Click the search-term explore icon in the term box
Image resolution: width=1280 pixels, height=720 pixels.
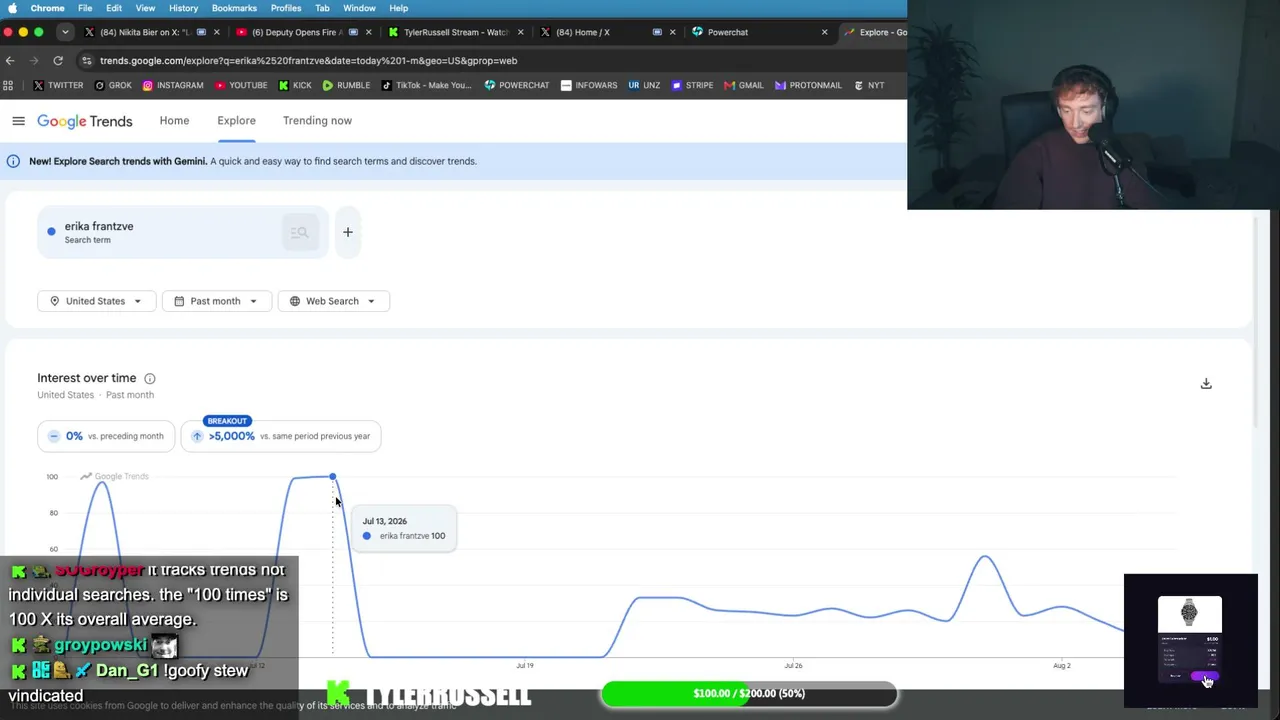tap(299, 233)
